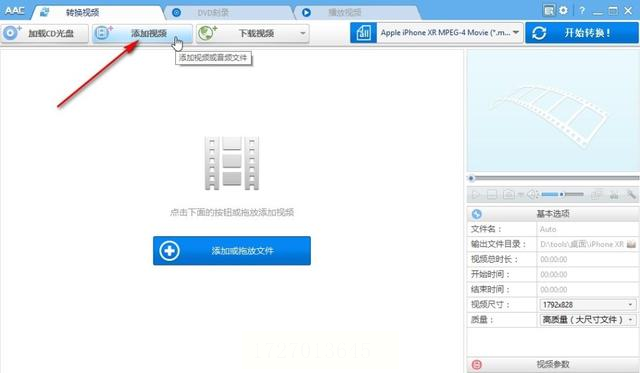
Task: Click the 开始转换 button
Action: point(582,33)
